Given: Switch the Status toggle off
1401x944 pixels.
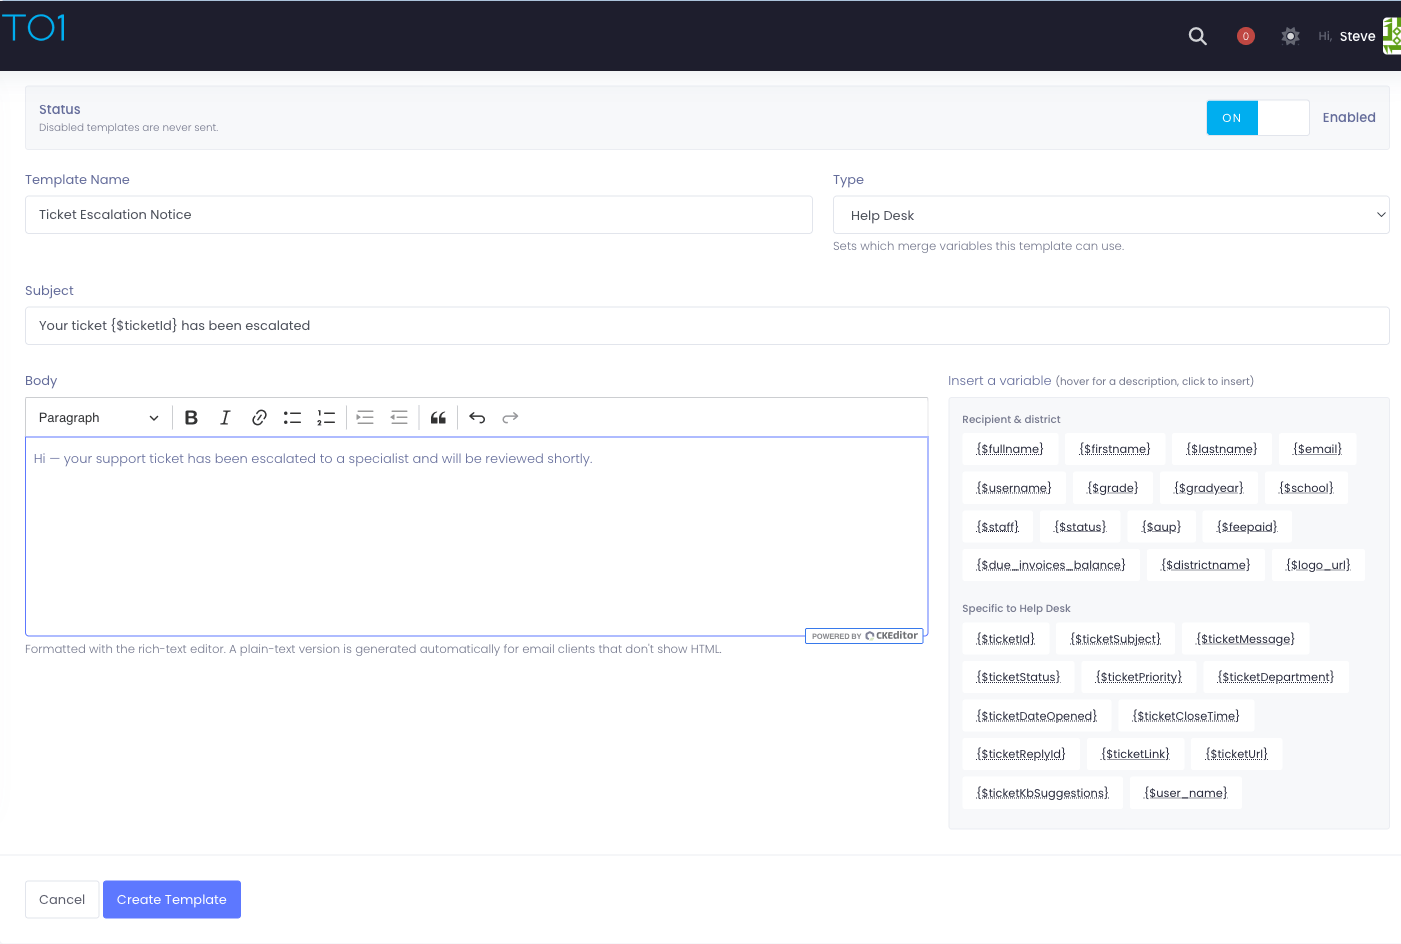Looking at the screenshot, I should (1257, 118).
